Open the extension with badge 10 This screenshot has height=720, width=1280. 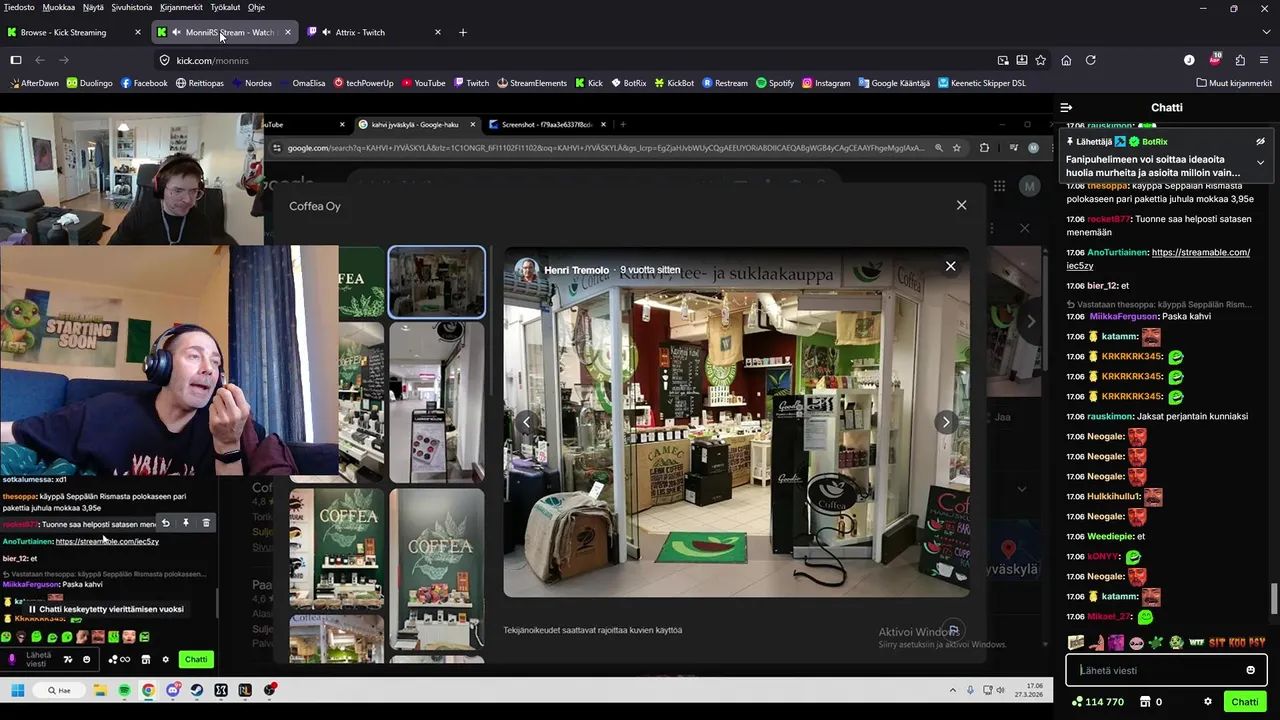[x=1214, y=60]
